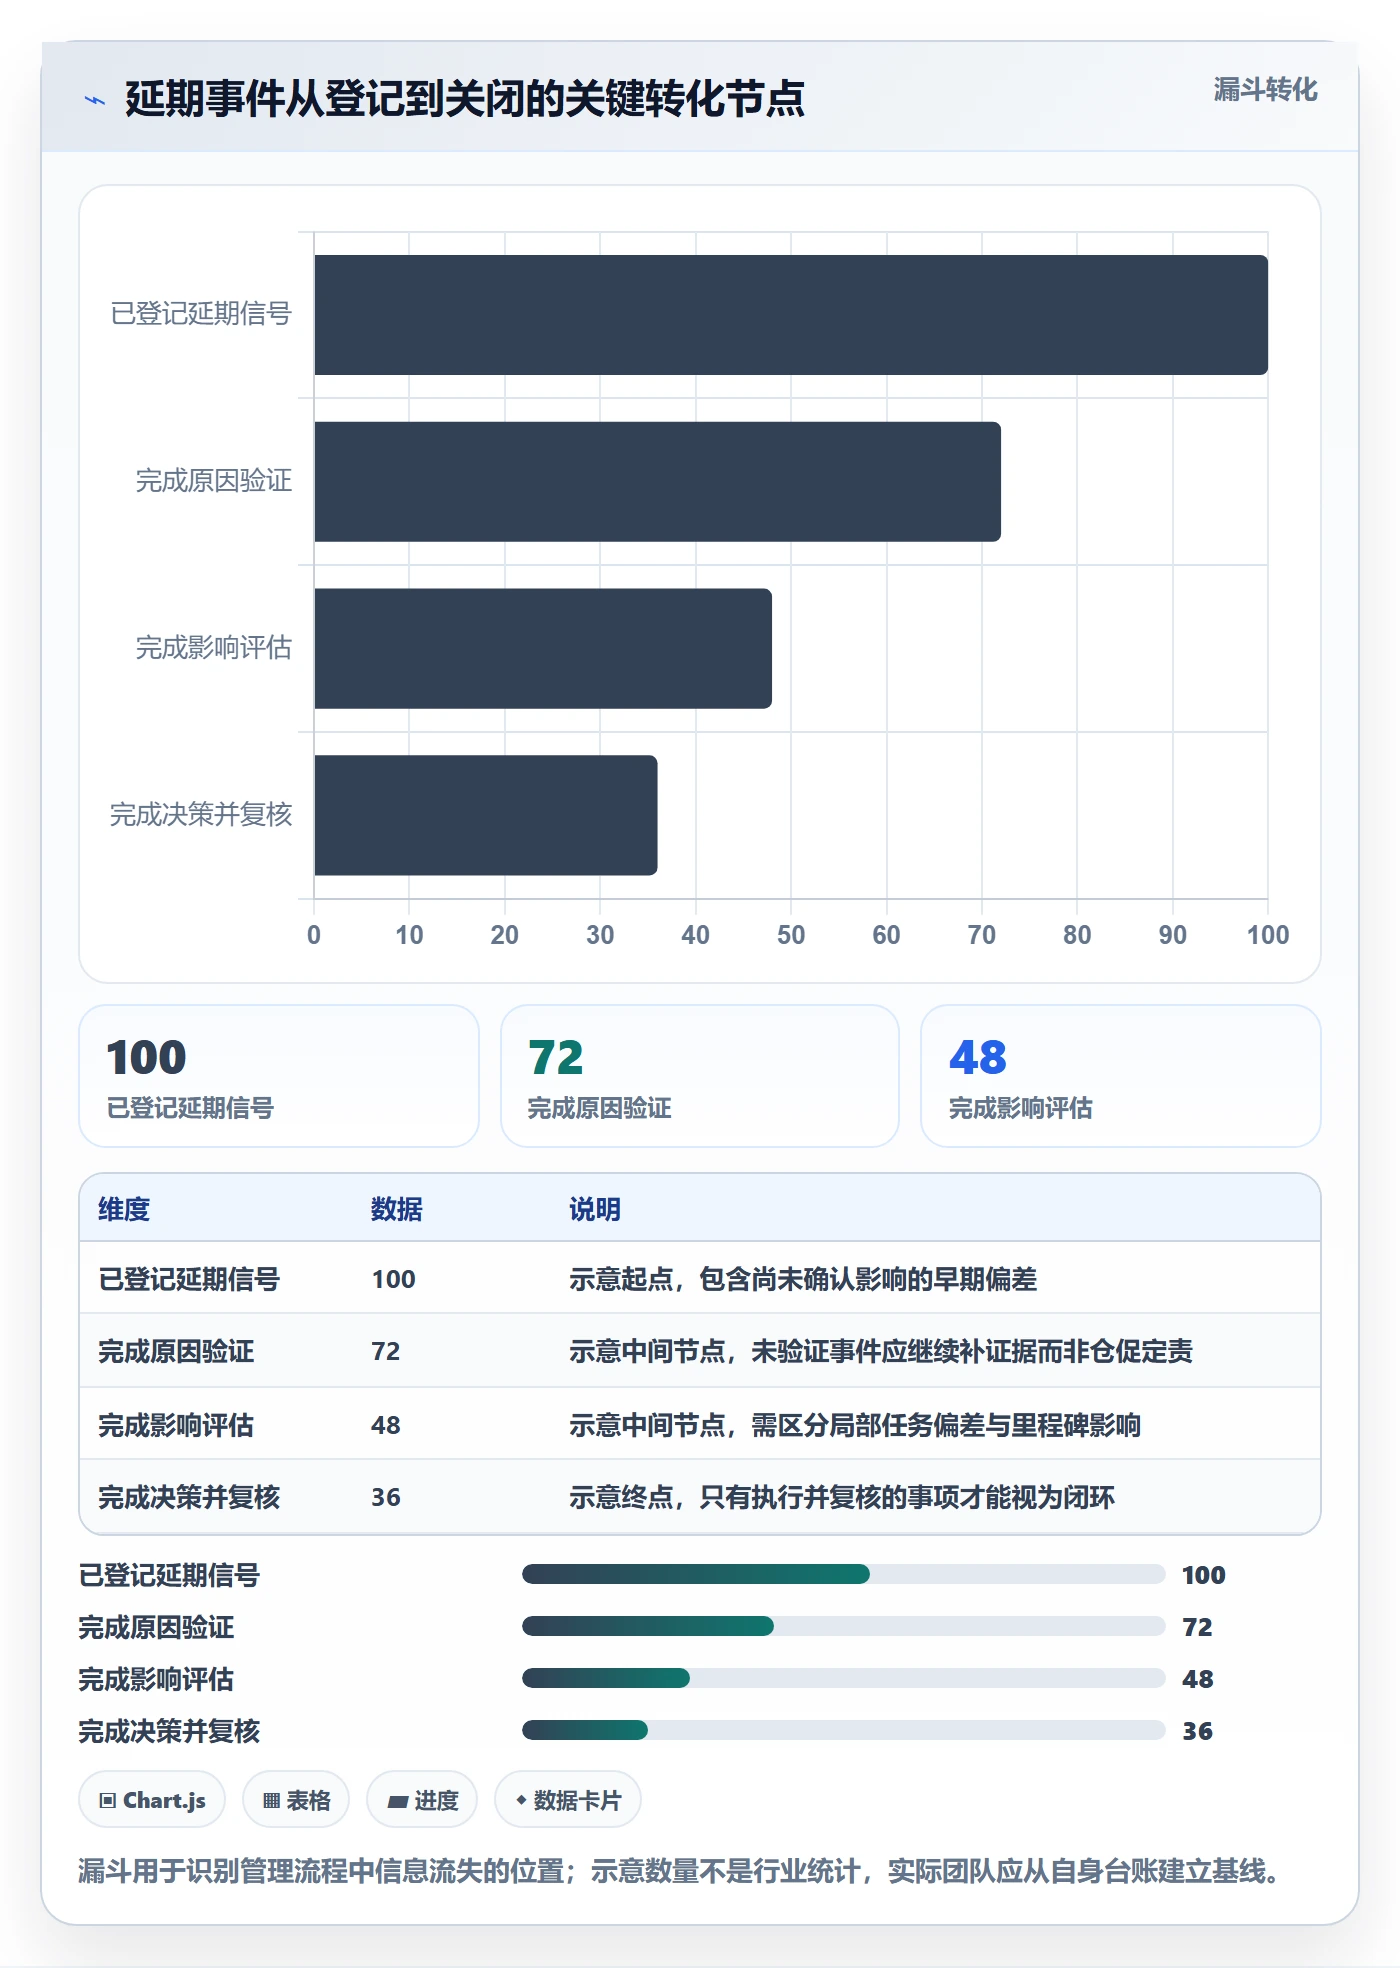Click the 已登记延期信号 label on the chart's axis
This screenshot has width=1400, height=1968.
[x=201, y=314]
